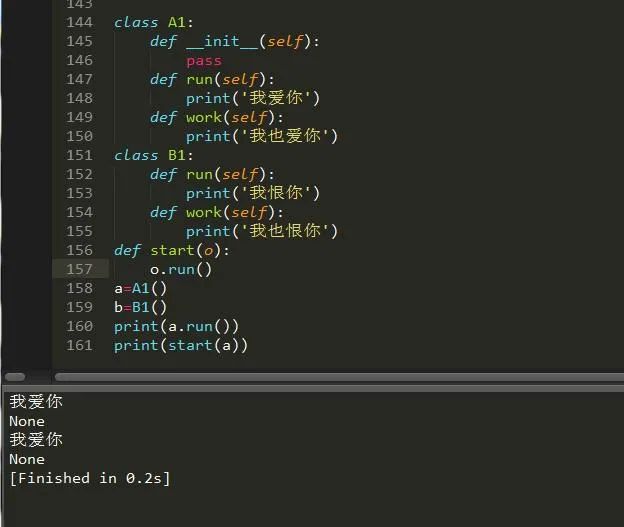Click the 'class A1:' declaration
The width and height of the screenshot is (624, 527).
click(154, 22)
